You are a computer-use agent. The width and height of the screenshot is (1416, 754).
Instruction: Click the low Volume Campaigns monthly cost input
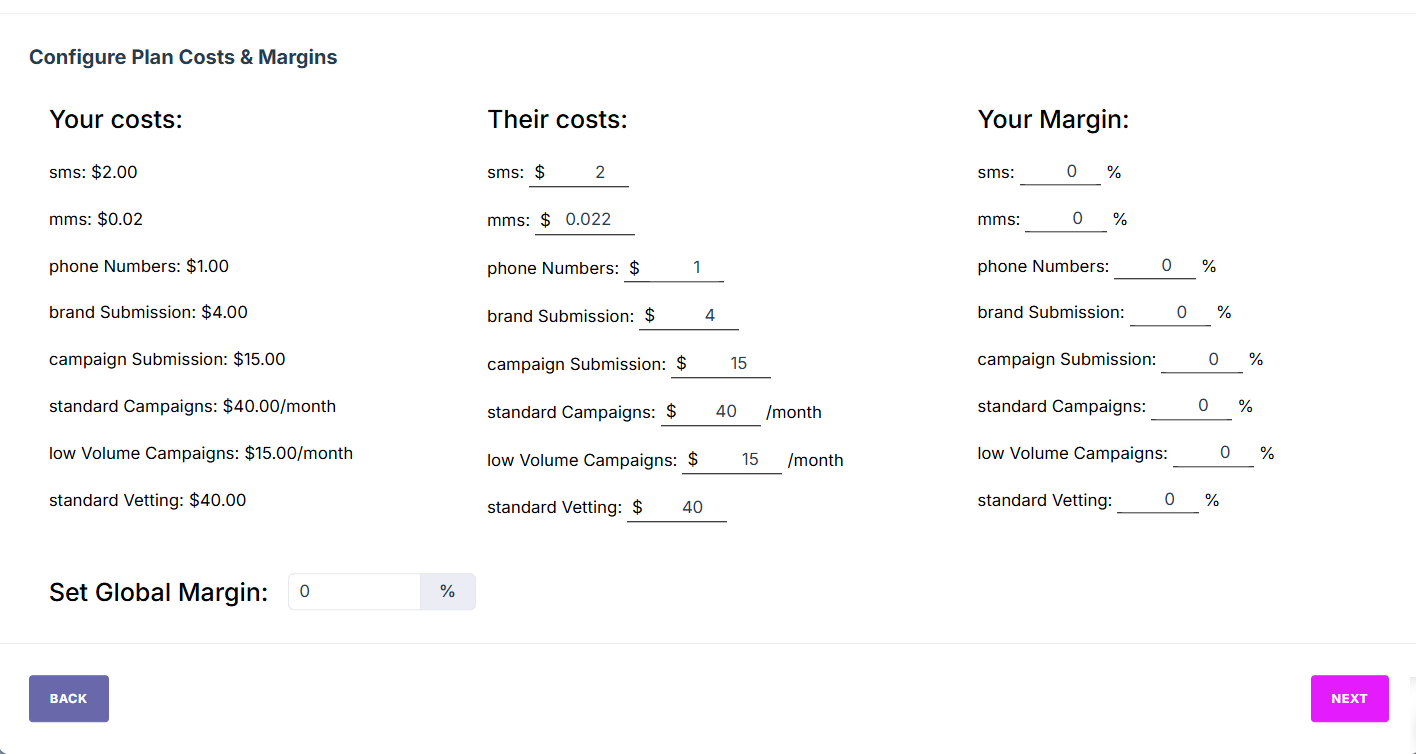pos(740,460)
